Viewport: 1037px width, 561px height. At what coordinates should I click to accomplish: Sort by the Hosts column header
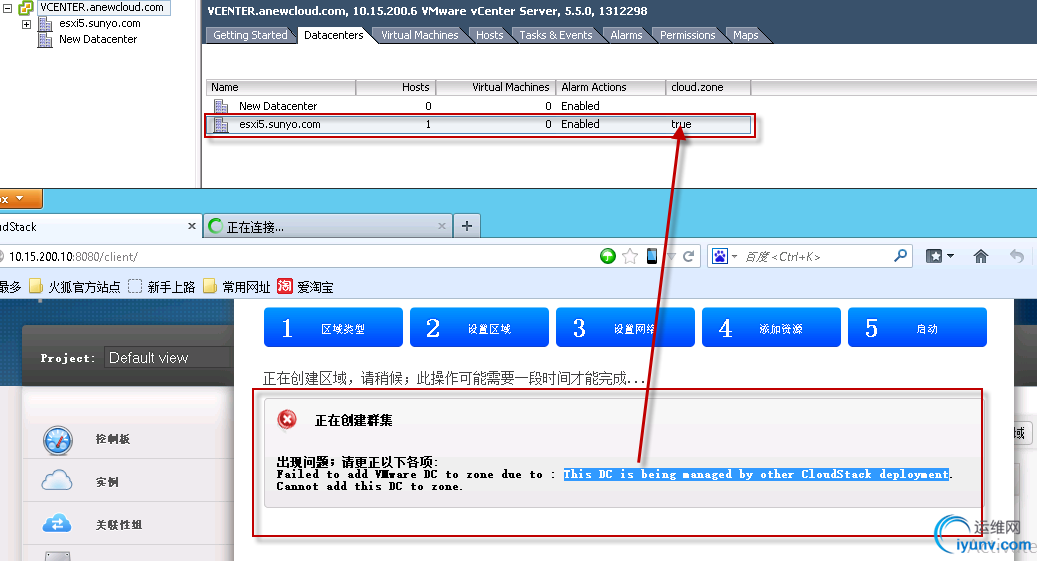(x=395, y=87)
